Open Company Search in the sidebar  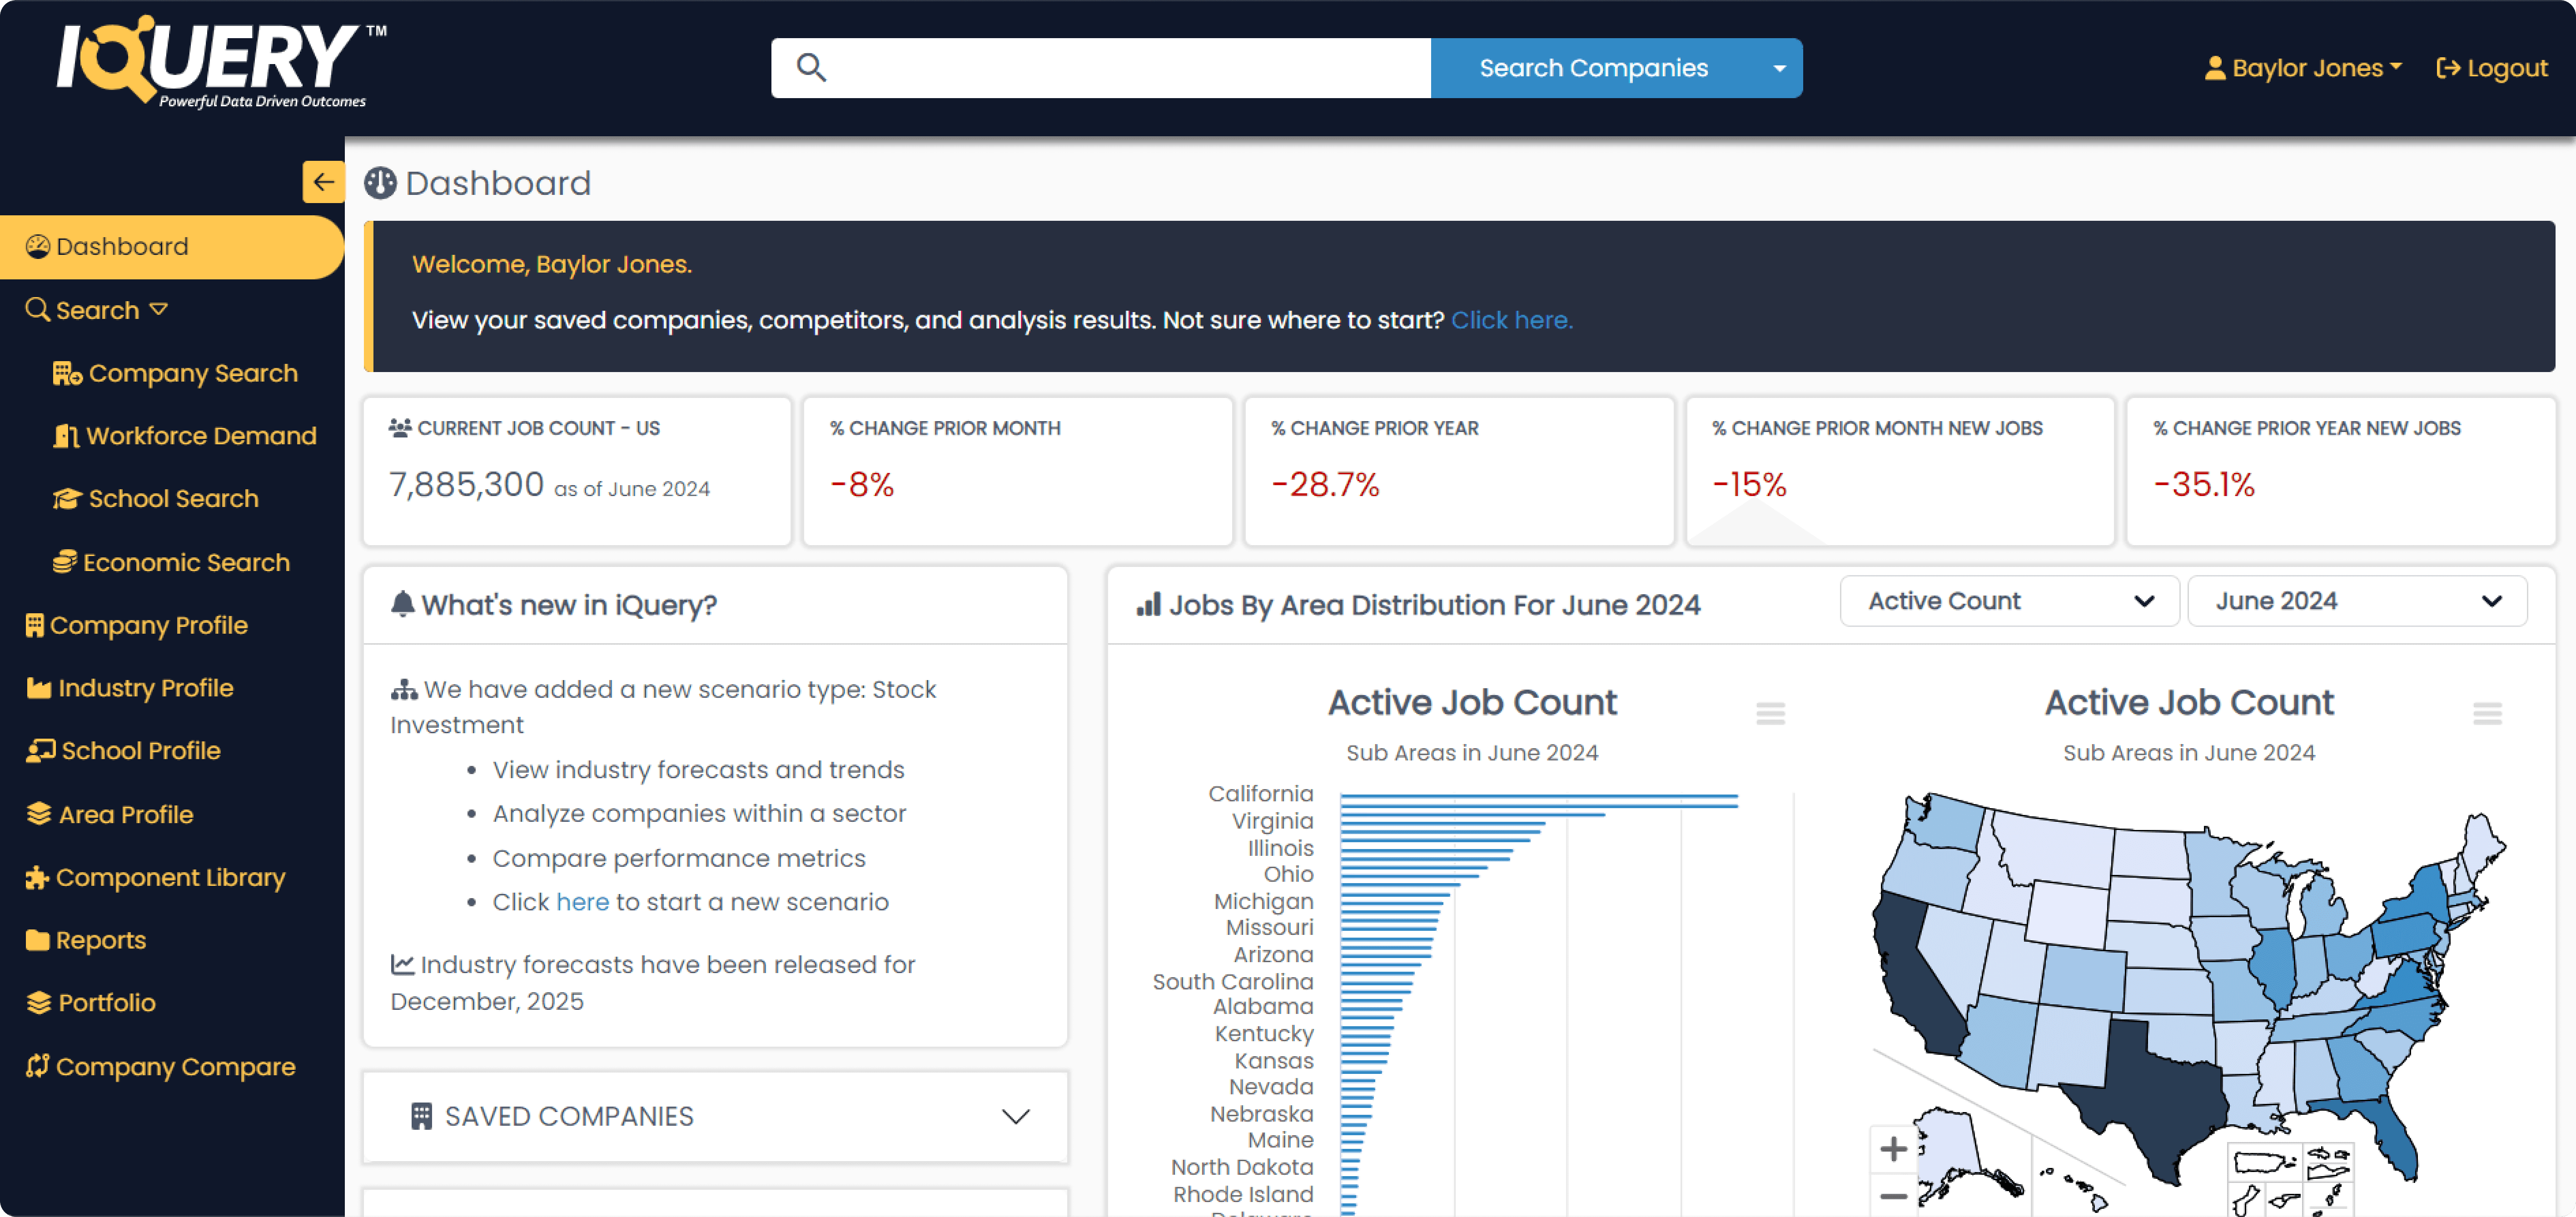pos(175,373)
